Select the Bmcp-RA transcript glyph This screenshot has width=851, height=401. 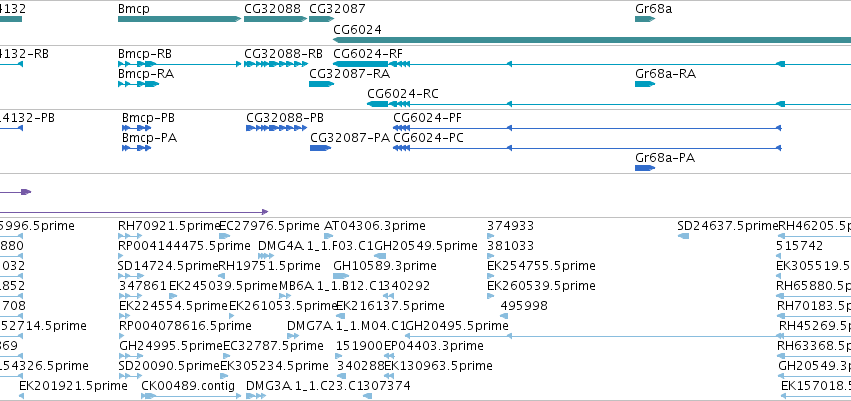[x=138, y=84]
